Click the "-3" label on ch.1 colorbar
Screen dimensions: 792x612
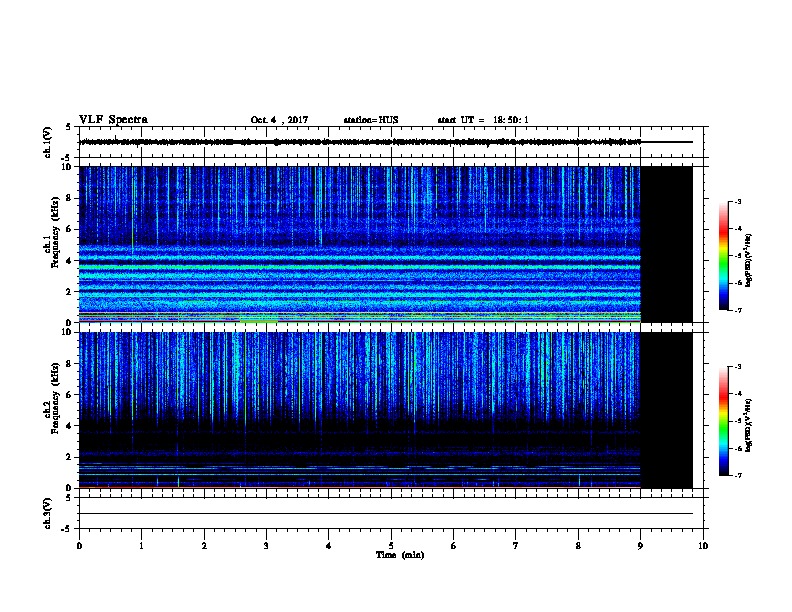pyautogui.click(x=737, y=201)
